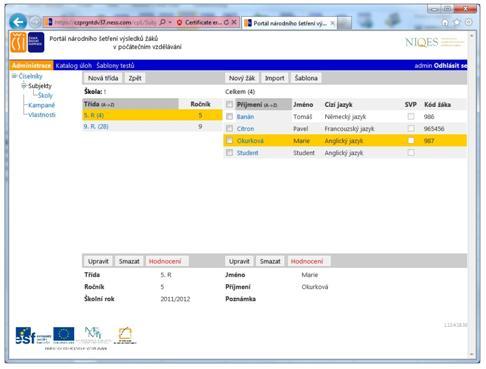Click the Zpět button
The height and width of the screenshot is (369, 486).
point(135,78)
